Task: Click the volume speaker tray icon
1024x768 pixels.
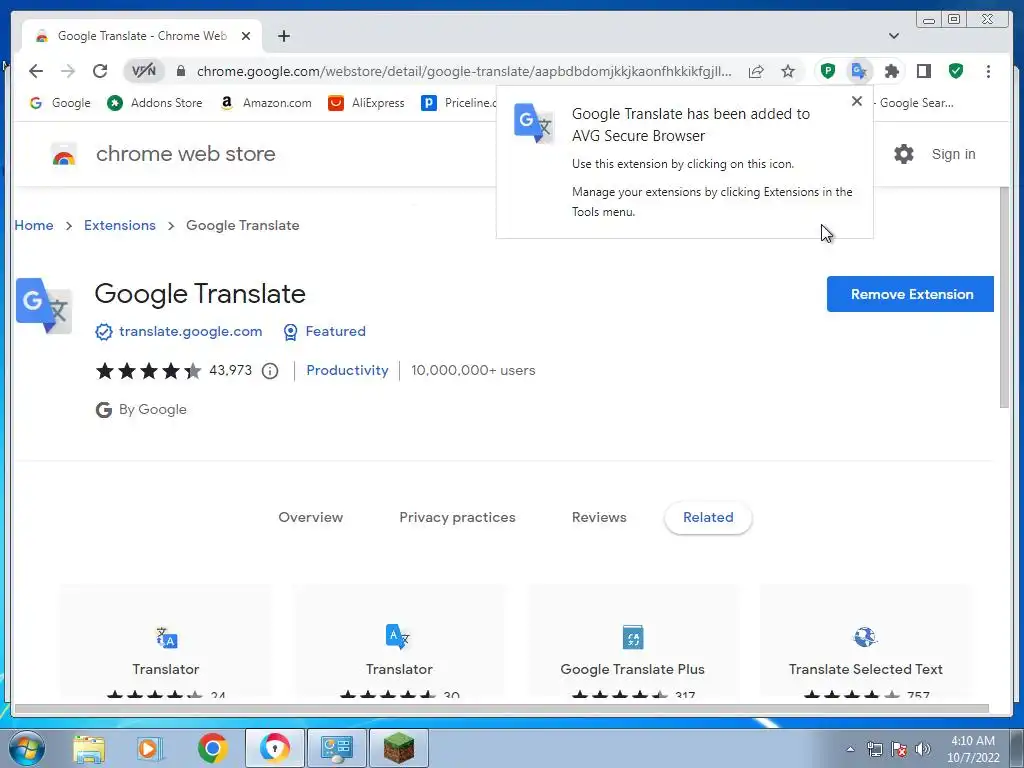Action: [x=923, y=749]
